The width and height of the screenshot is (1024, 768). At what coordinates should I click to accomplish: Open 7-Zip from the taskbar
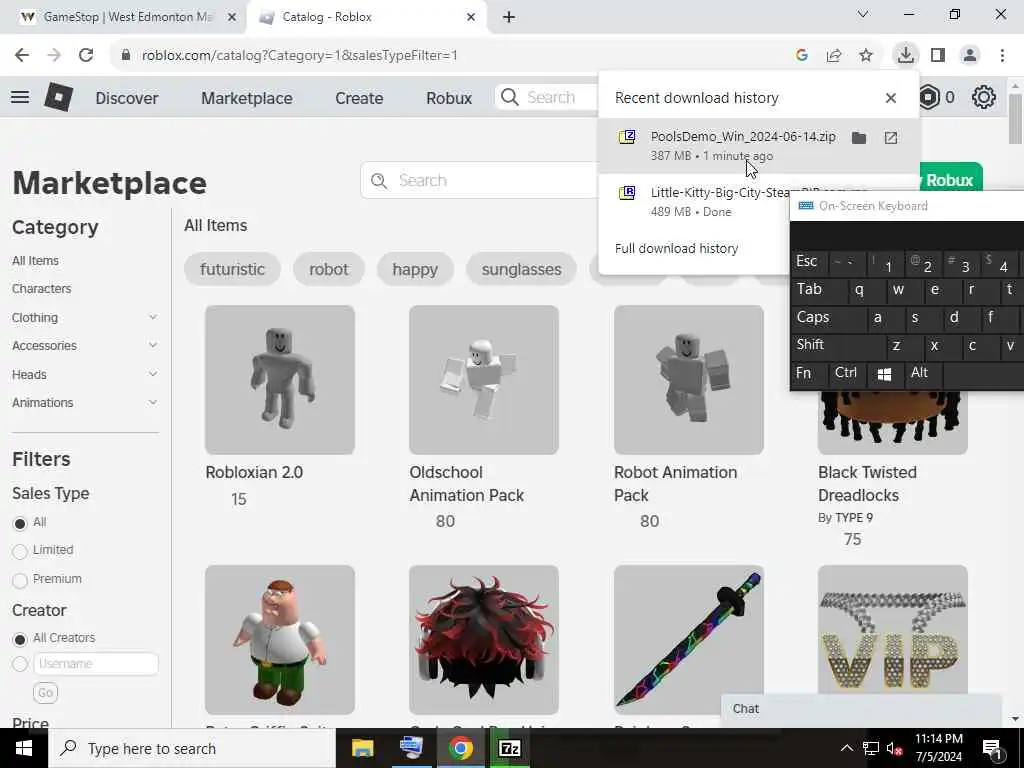509,748
